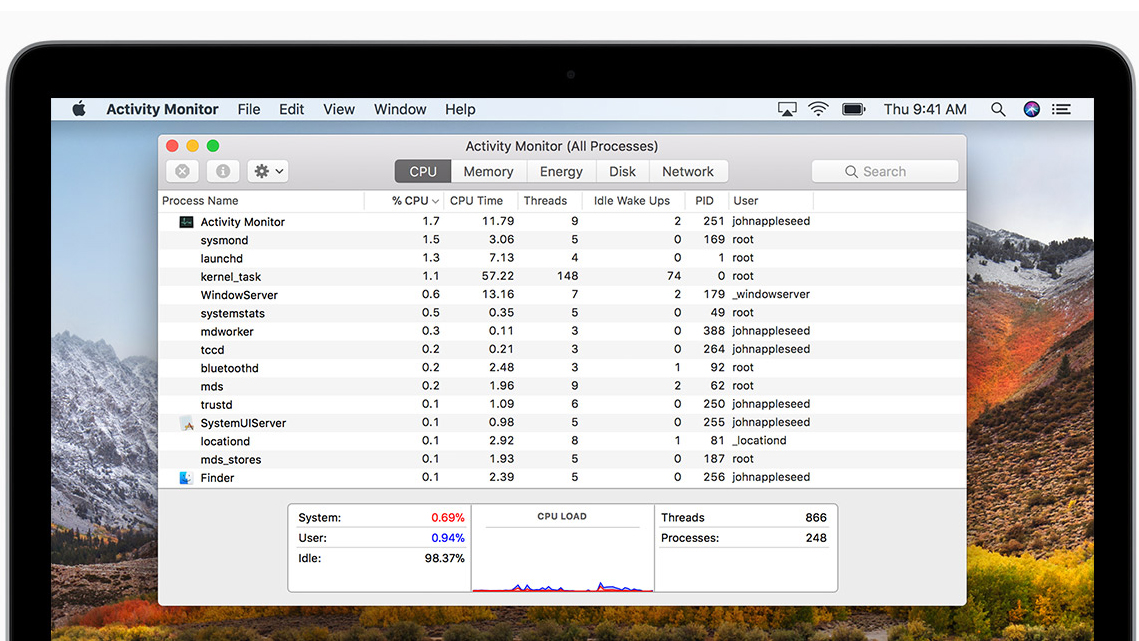Select the mds process name
The height and width of the screenshot is (641, 1139).
pos(211,387)
